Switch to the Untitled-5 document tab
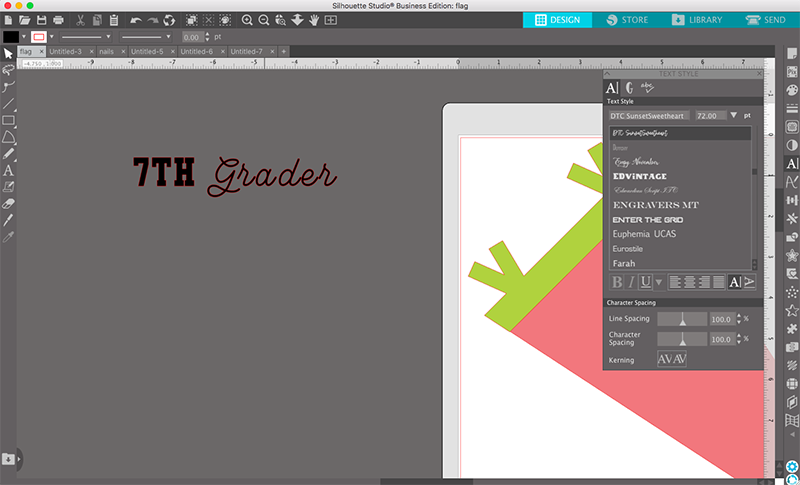The width and height of the screenshot is (800, 485). [147, 52]
